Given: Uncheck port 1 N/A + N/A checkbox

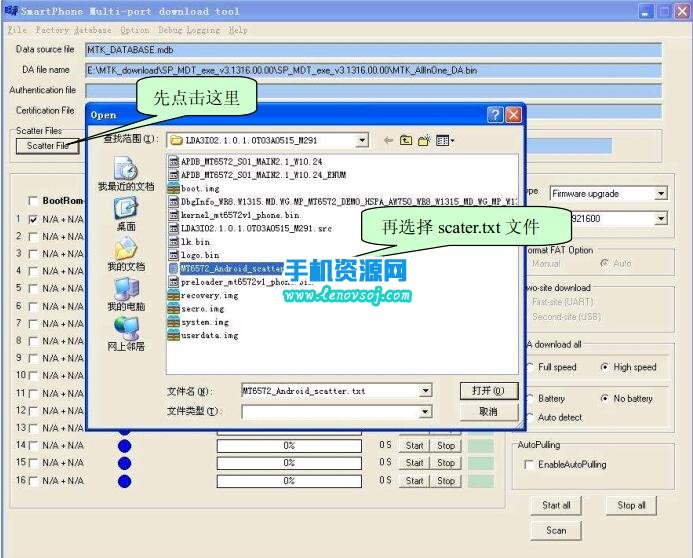Looking at the screenshot, I should pos(33,219).
